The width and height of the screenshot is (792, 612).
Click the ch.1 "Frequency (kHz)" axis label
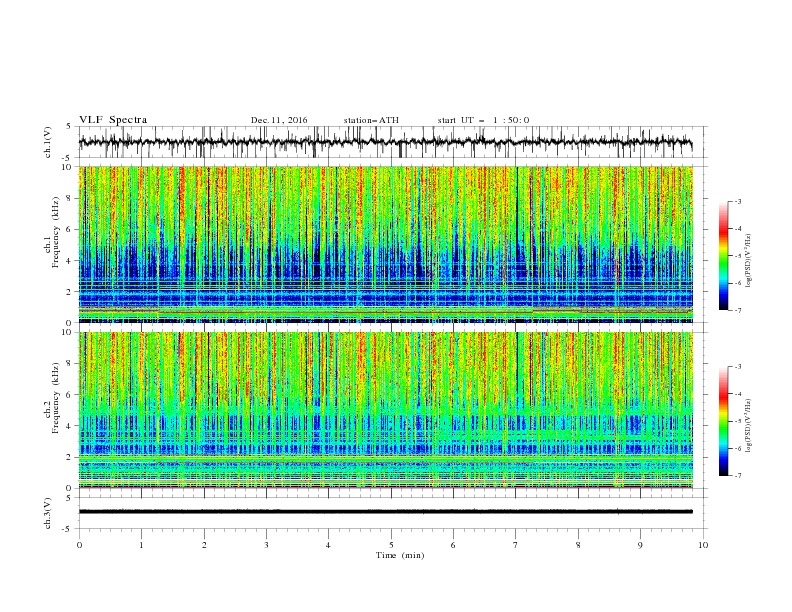click(55, 233)
